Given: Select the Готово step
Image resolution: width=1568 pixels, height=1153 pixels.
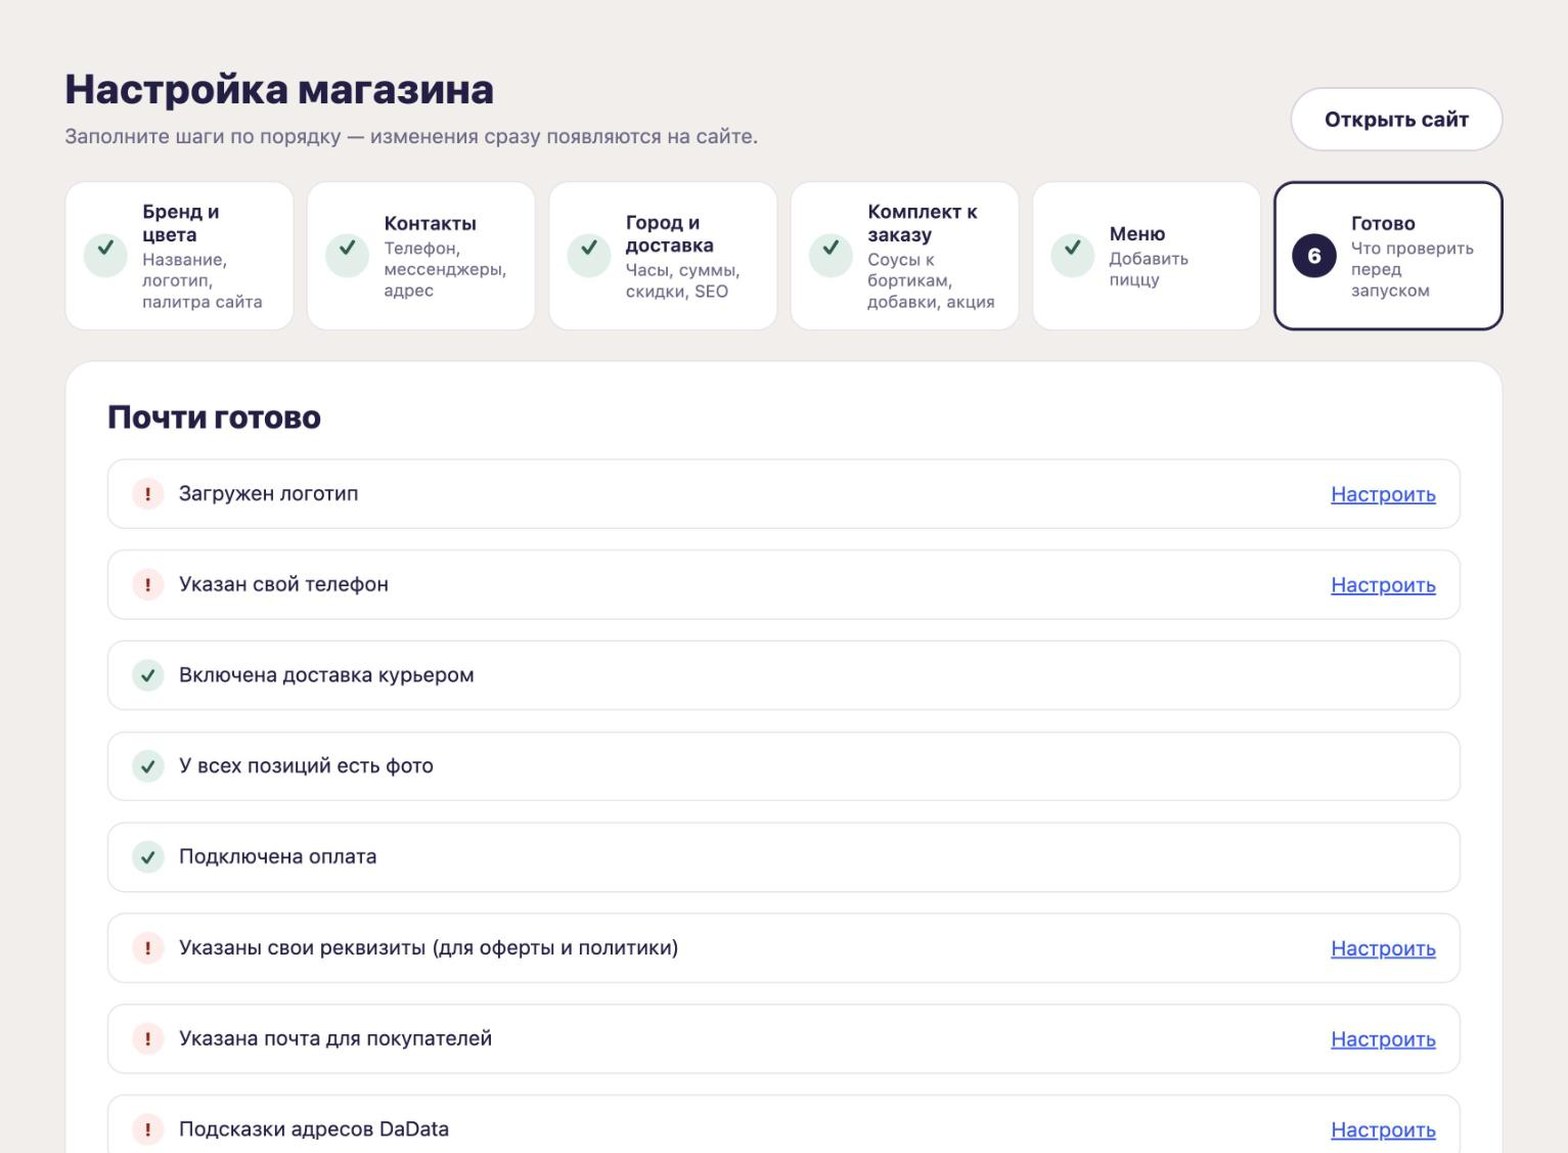Looking at the screenshot, I should (1388, 256).
